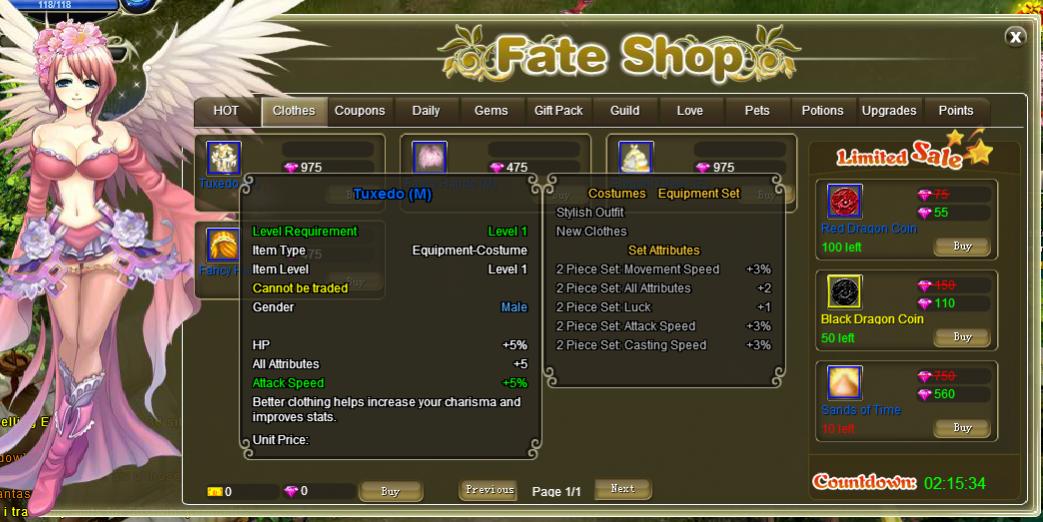
Task: Click the Red Dragon Coin icon
Action: [845, 201]
